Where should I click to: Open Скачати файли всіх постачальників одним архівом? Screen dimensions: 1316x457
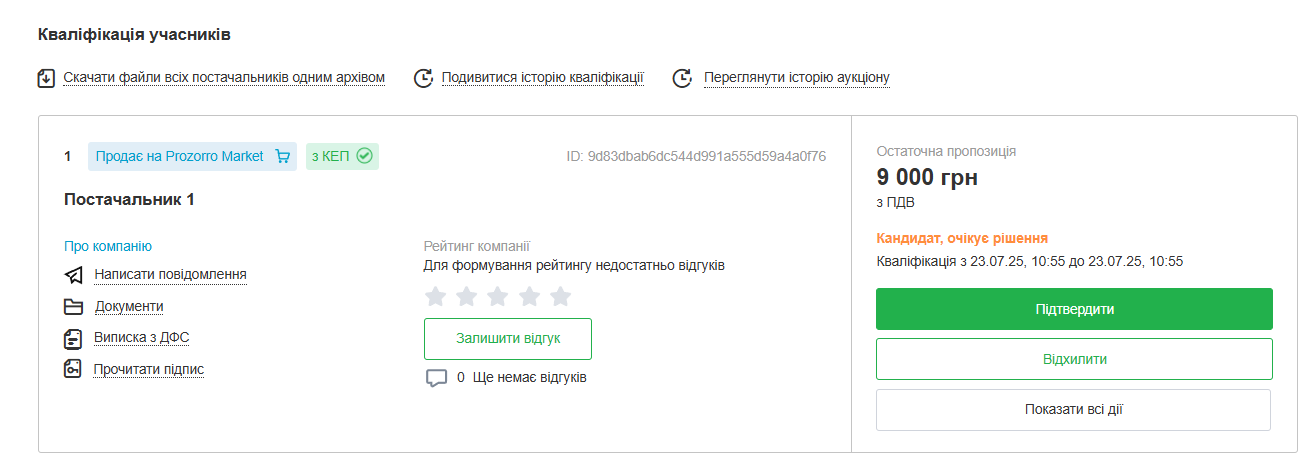224,78
